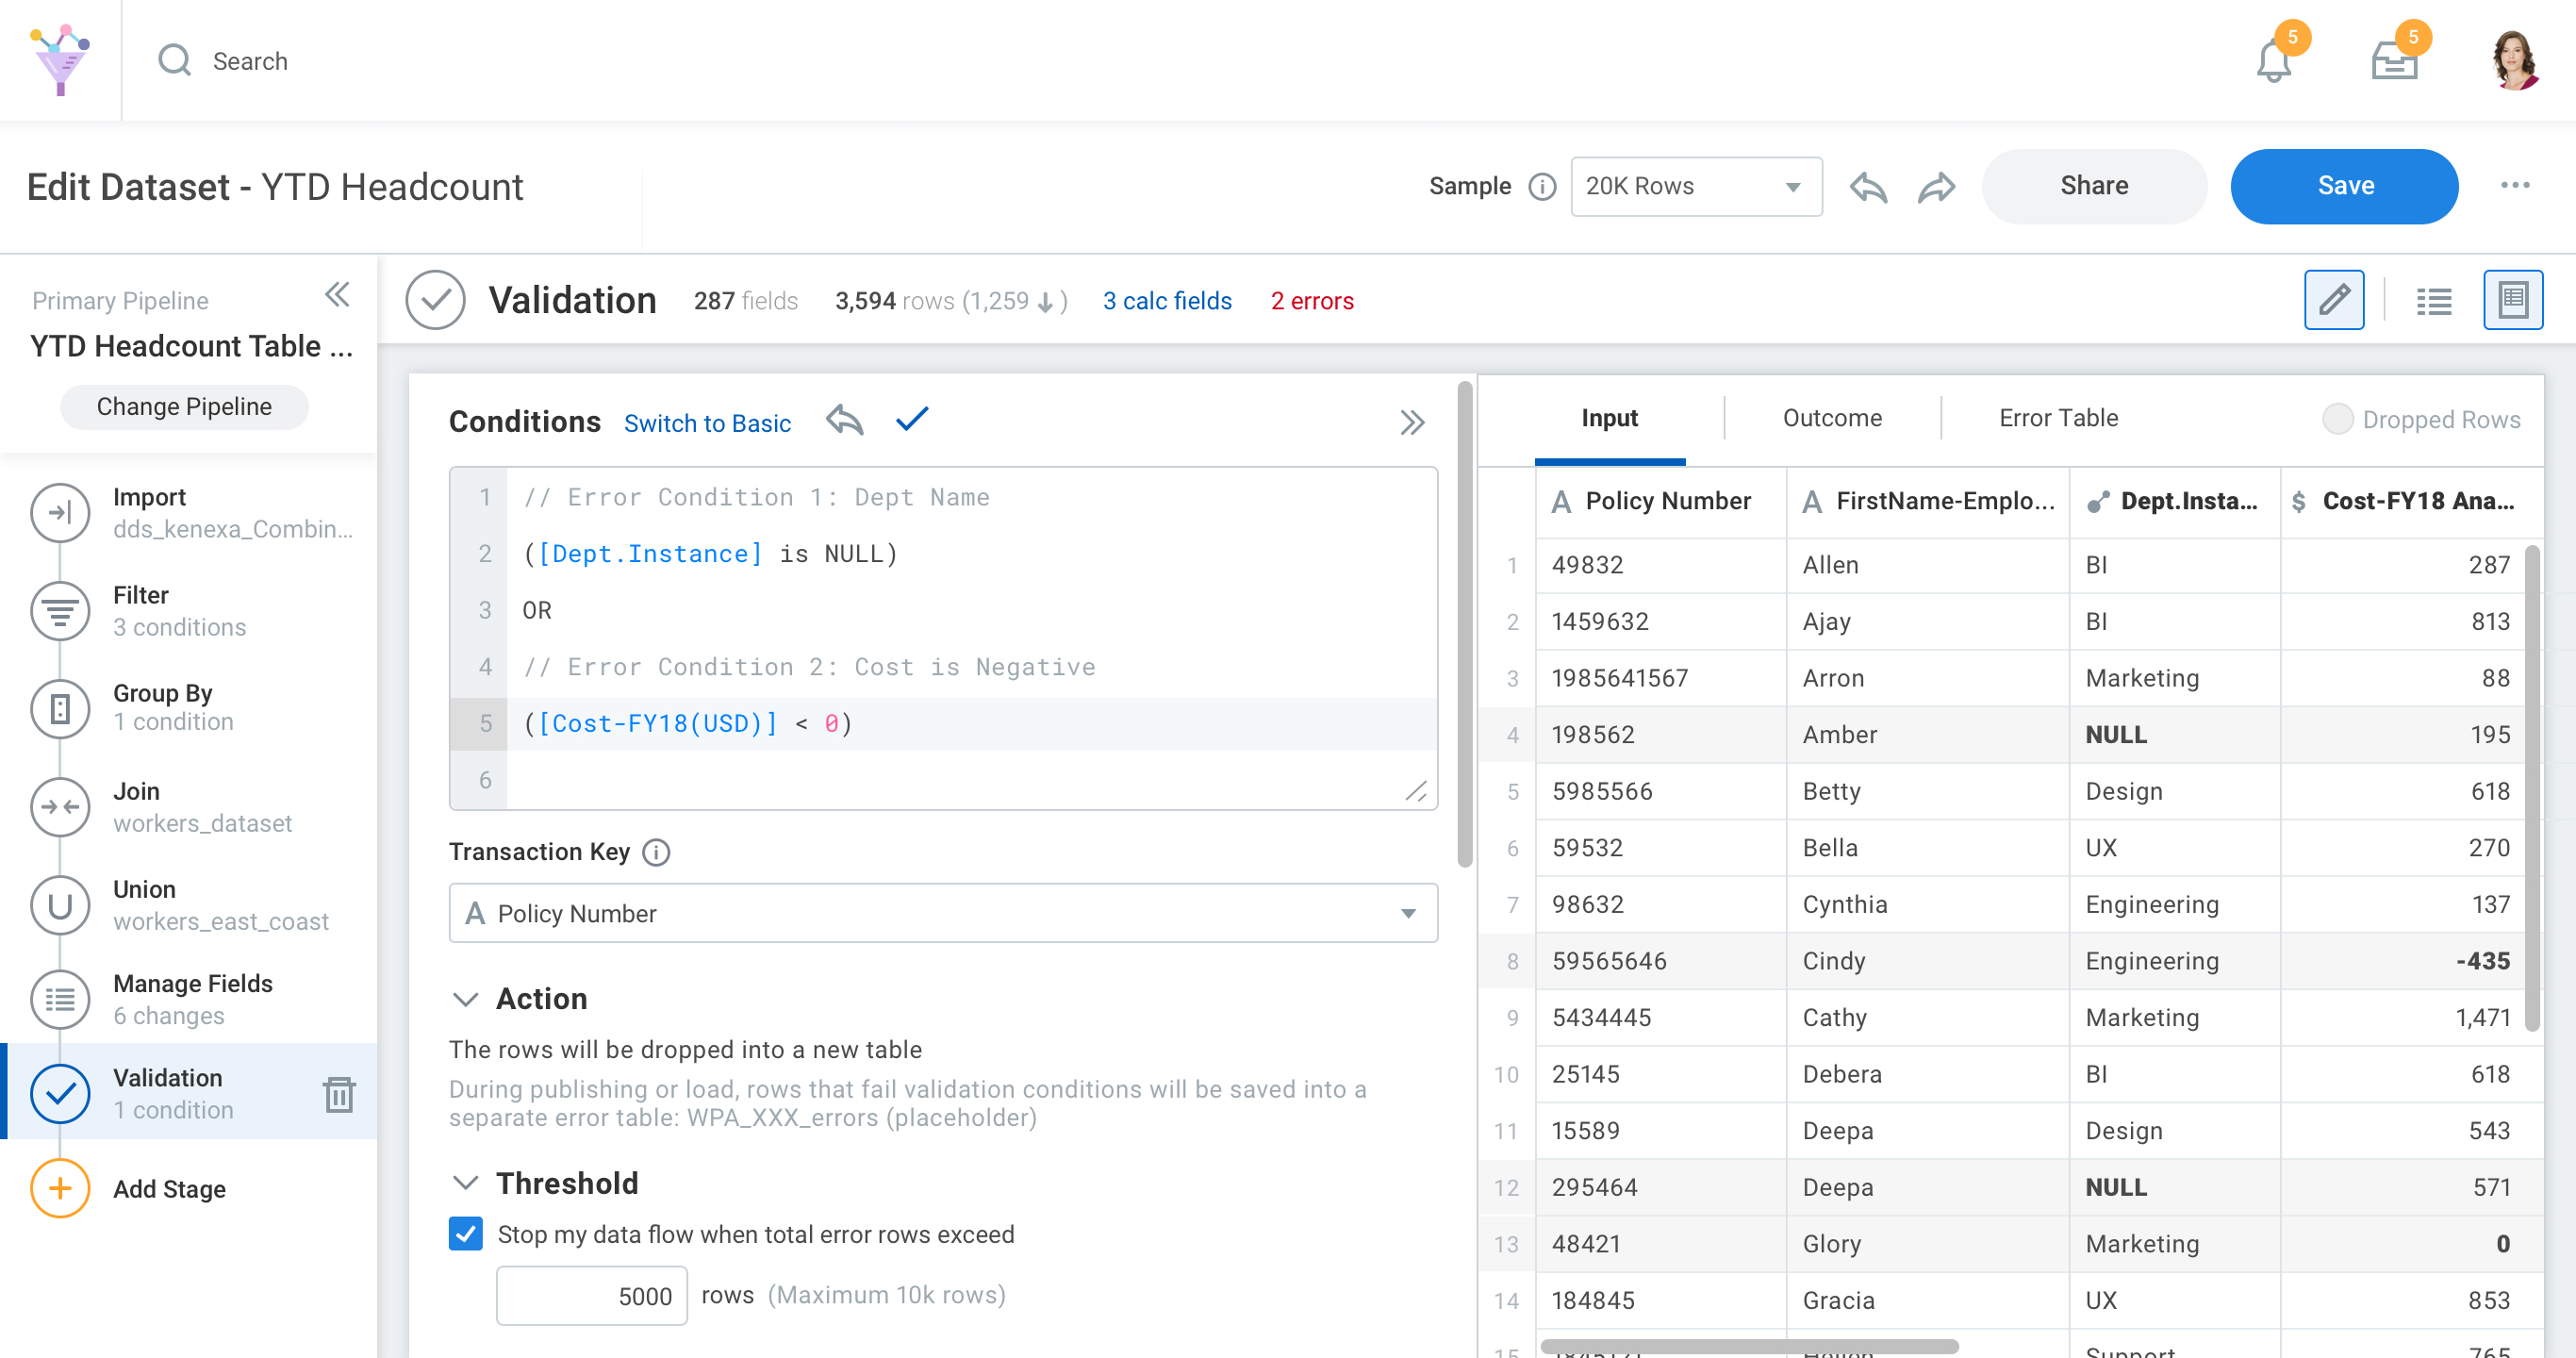Open the Policy Number transaction key dropdown
Image resolution: width=2576 pixels, height=1358 pixels.
[942, 913]
